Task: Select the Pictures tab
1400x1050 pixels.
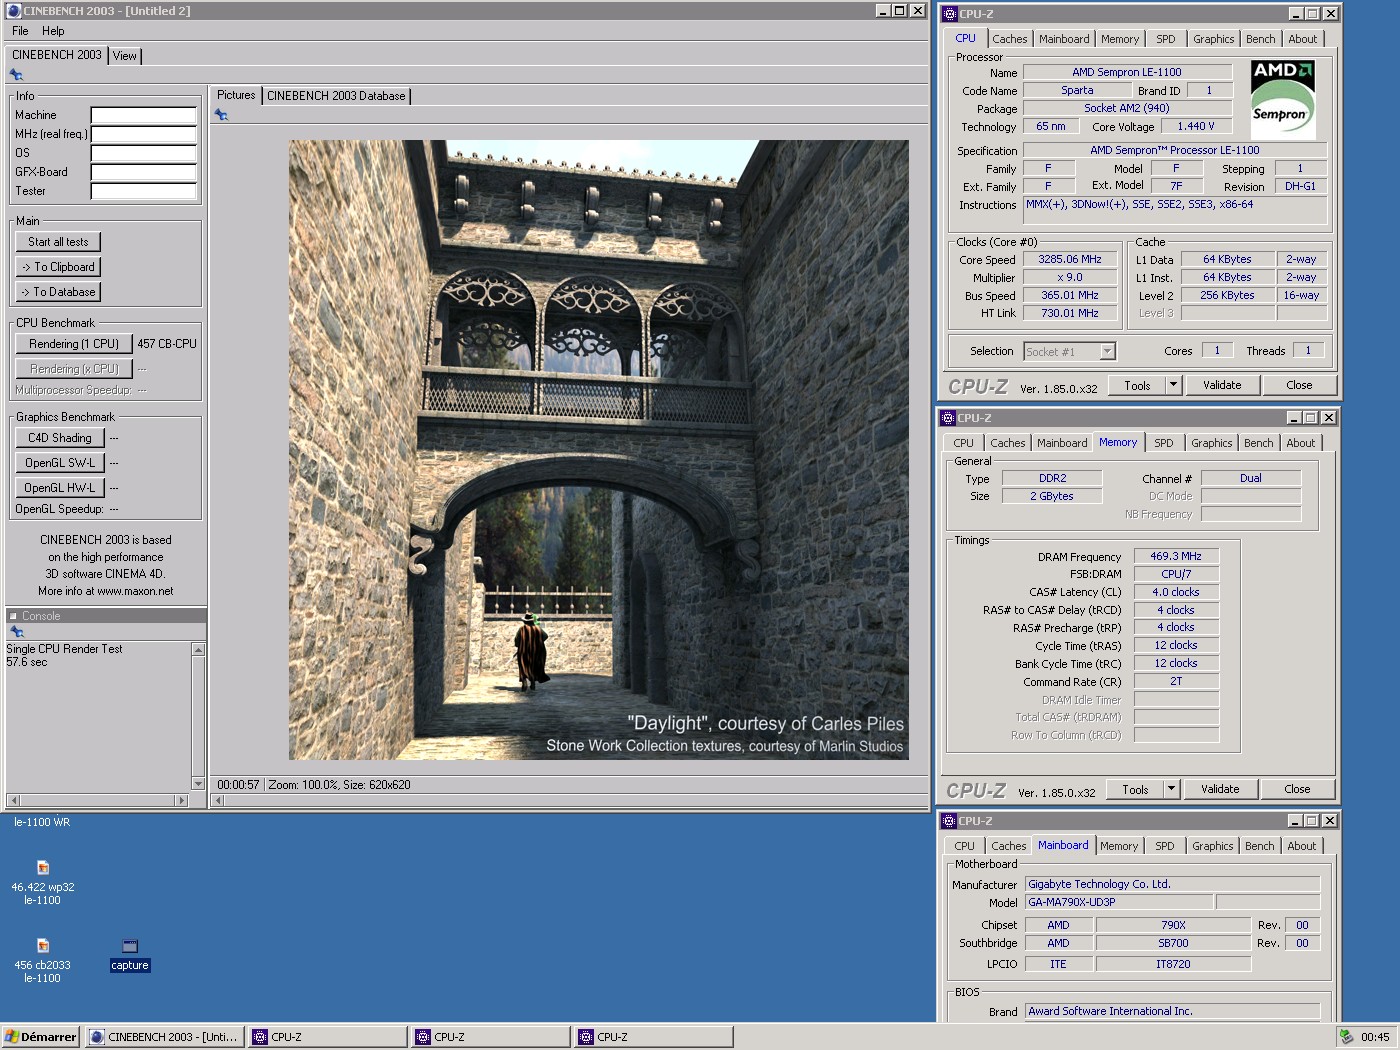Action: tap(236, 95)
